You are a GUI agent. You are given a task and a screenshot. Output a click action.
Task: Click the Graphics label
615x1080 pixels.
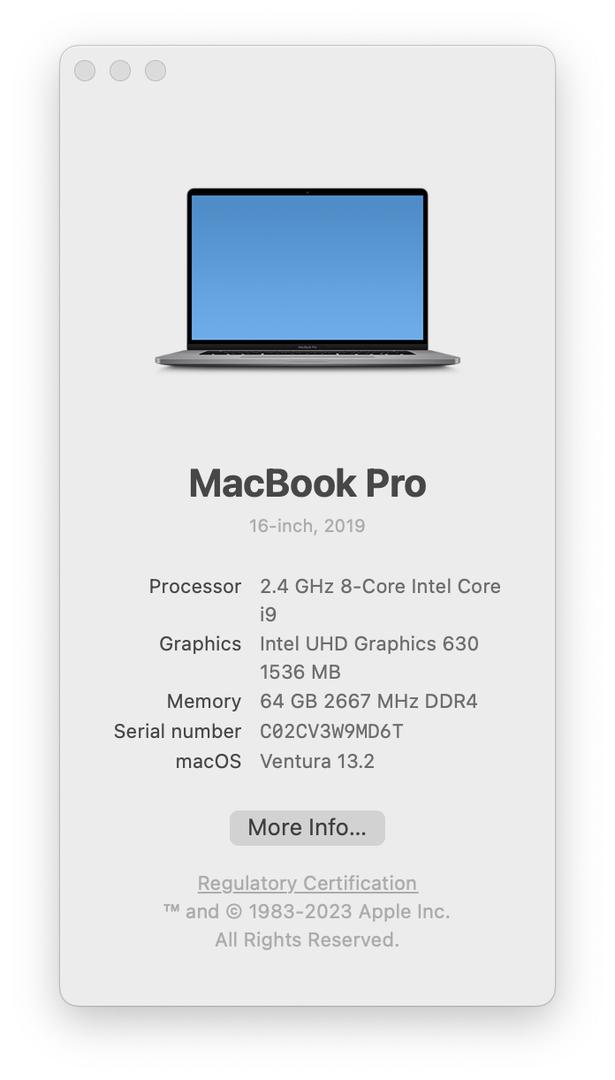pyautogui.click(x=200, y=644)
